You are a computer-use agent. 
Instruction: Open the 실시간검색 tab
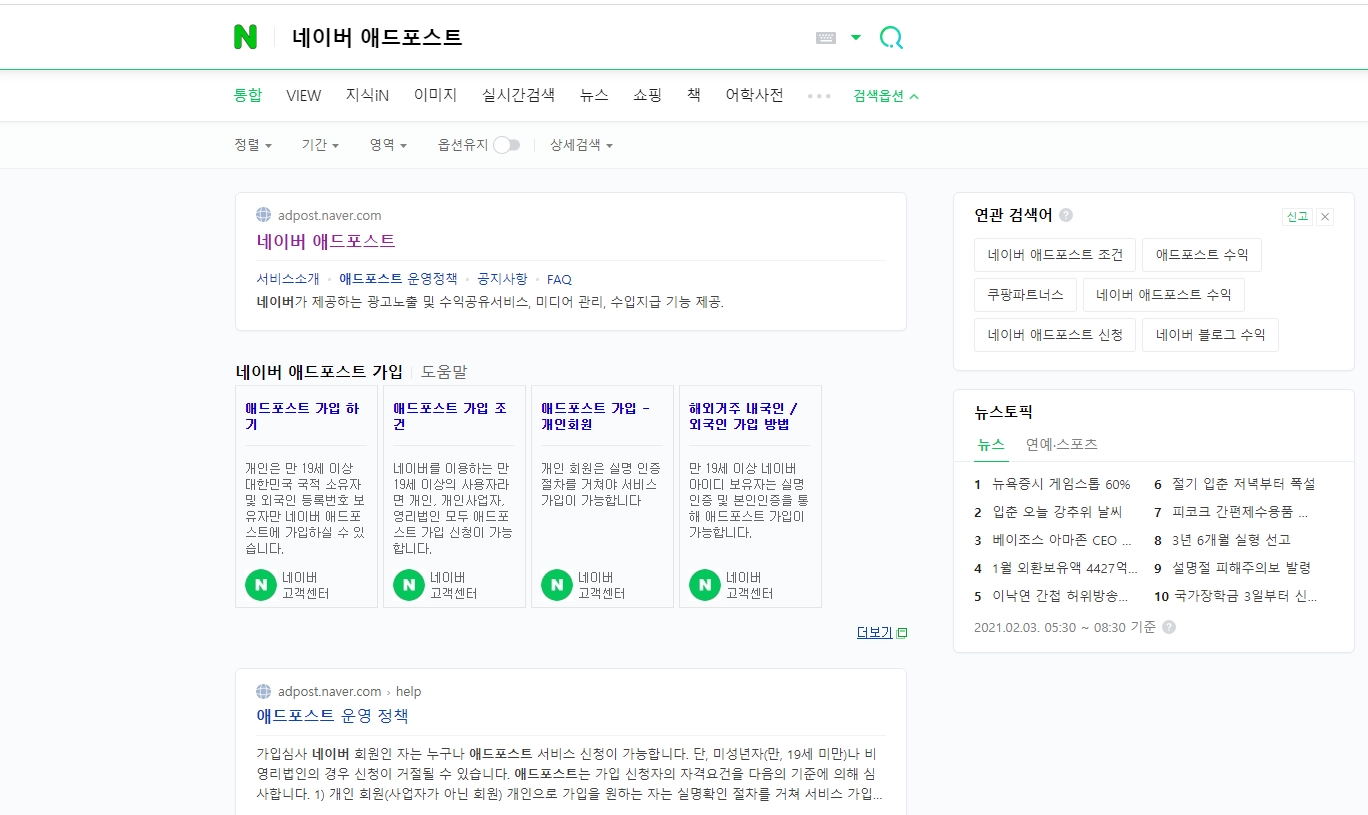[x=518, y=95]
